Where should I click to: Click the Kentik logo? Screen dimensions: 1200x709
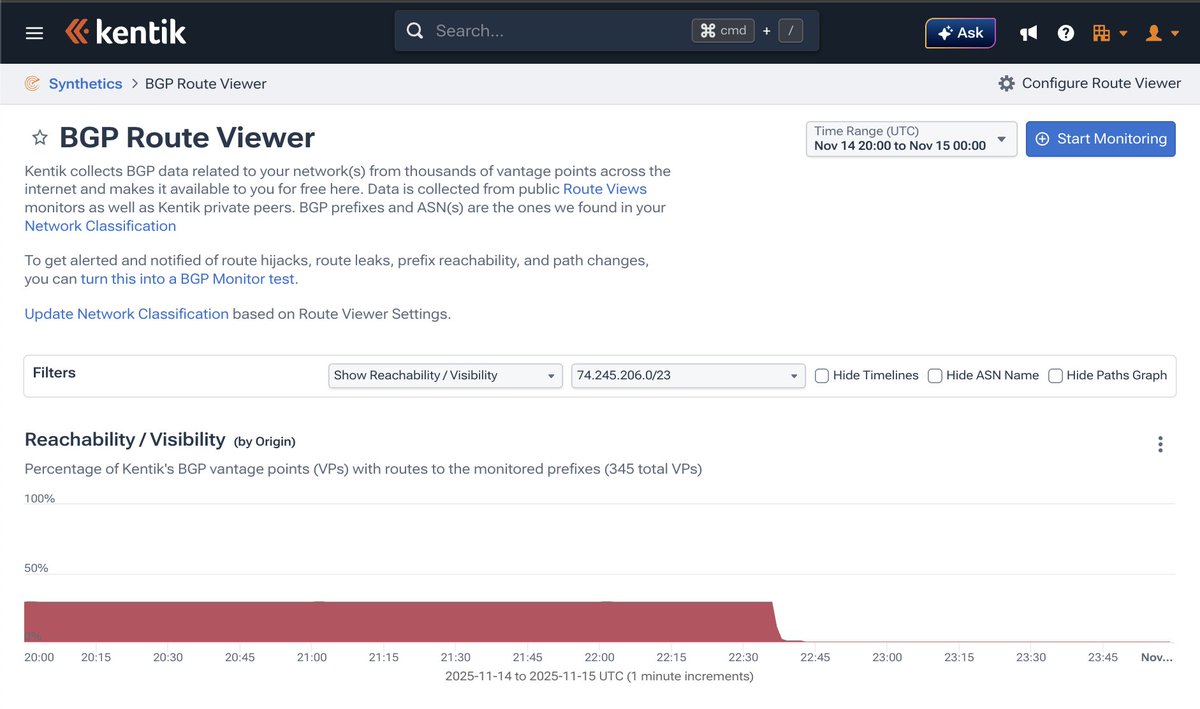coord(126,32)
